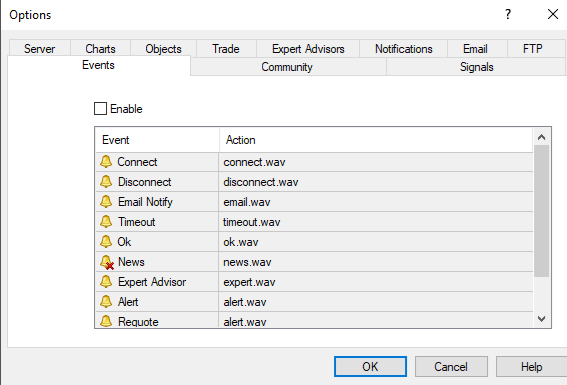
Task: Click the bell icon next to Connect
Action: tap(106, 162)
